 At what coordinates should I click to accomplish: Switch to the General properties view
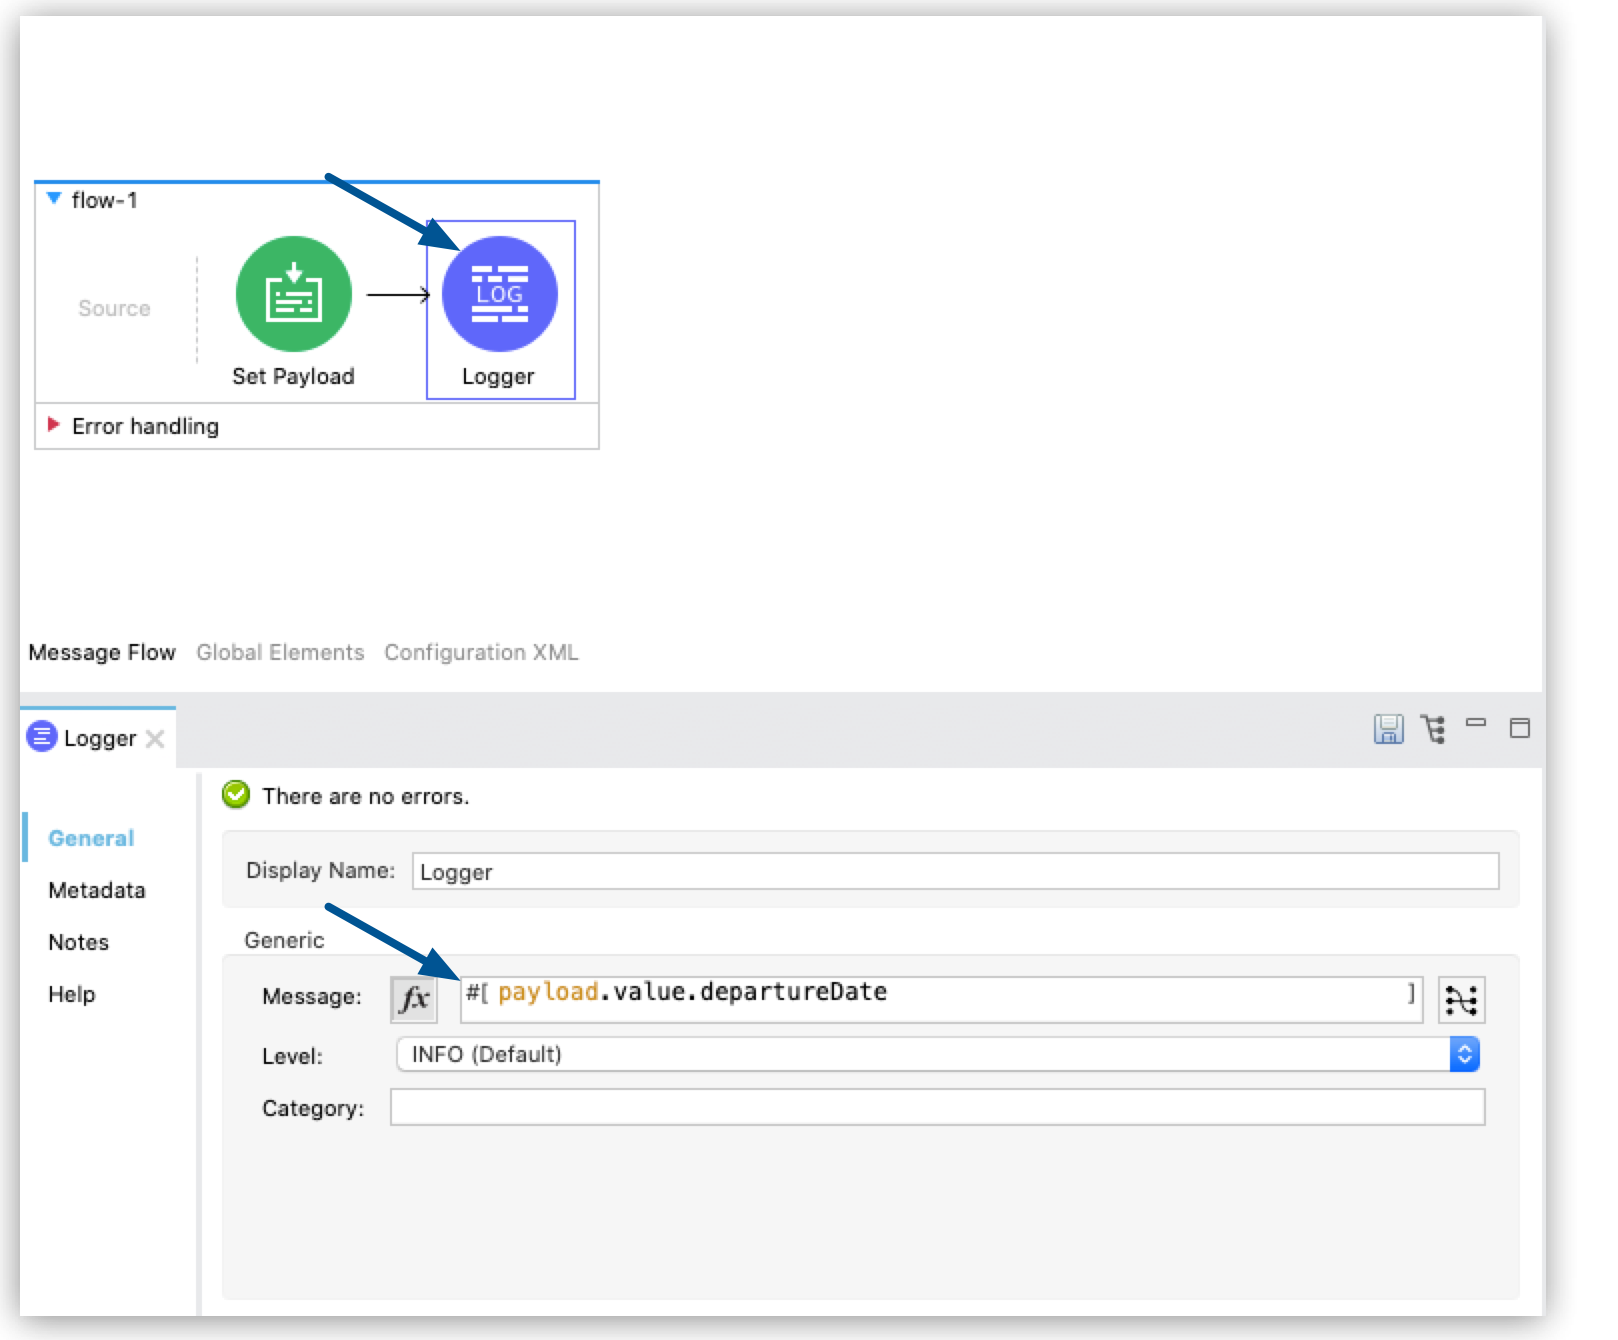pos(90,838)
